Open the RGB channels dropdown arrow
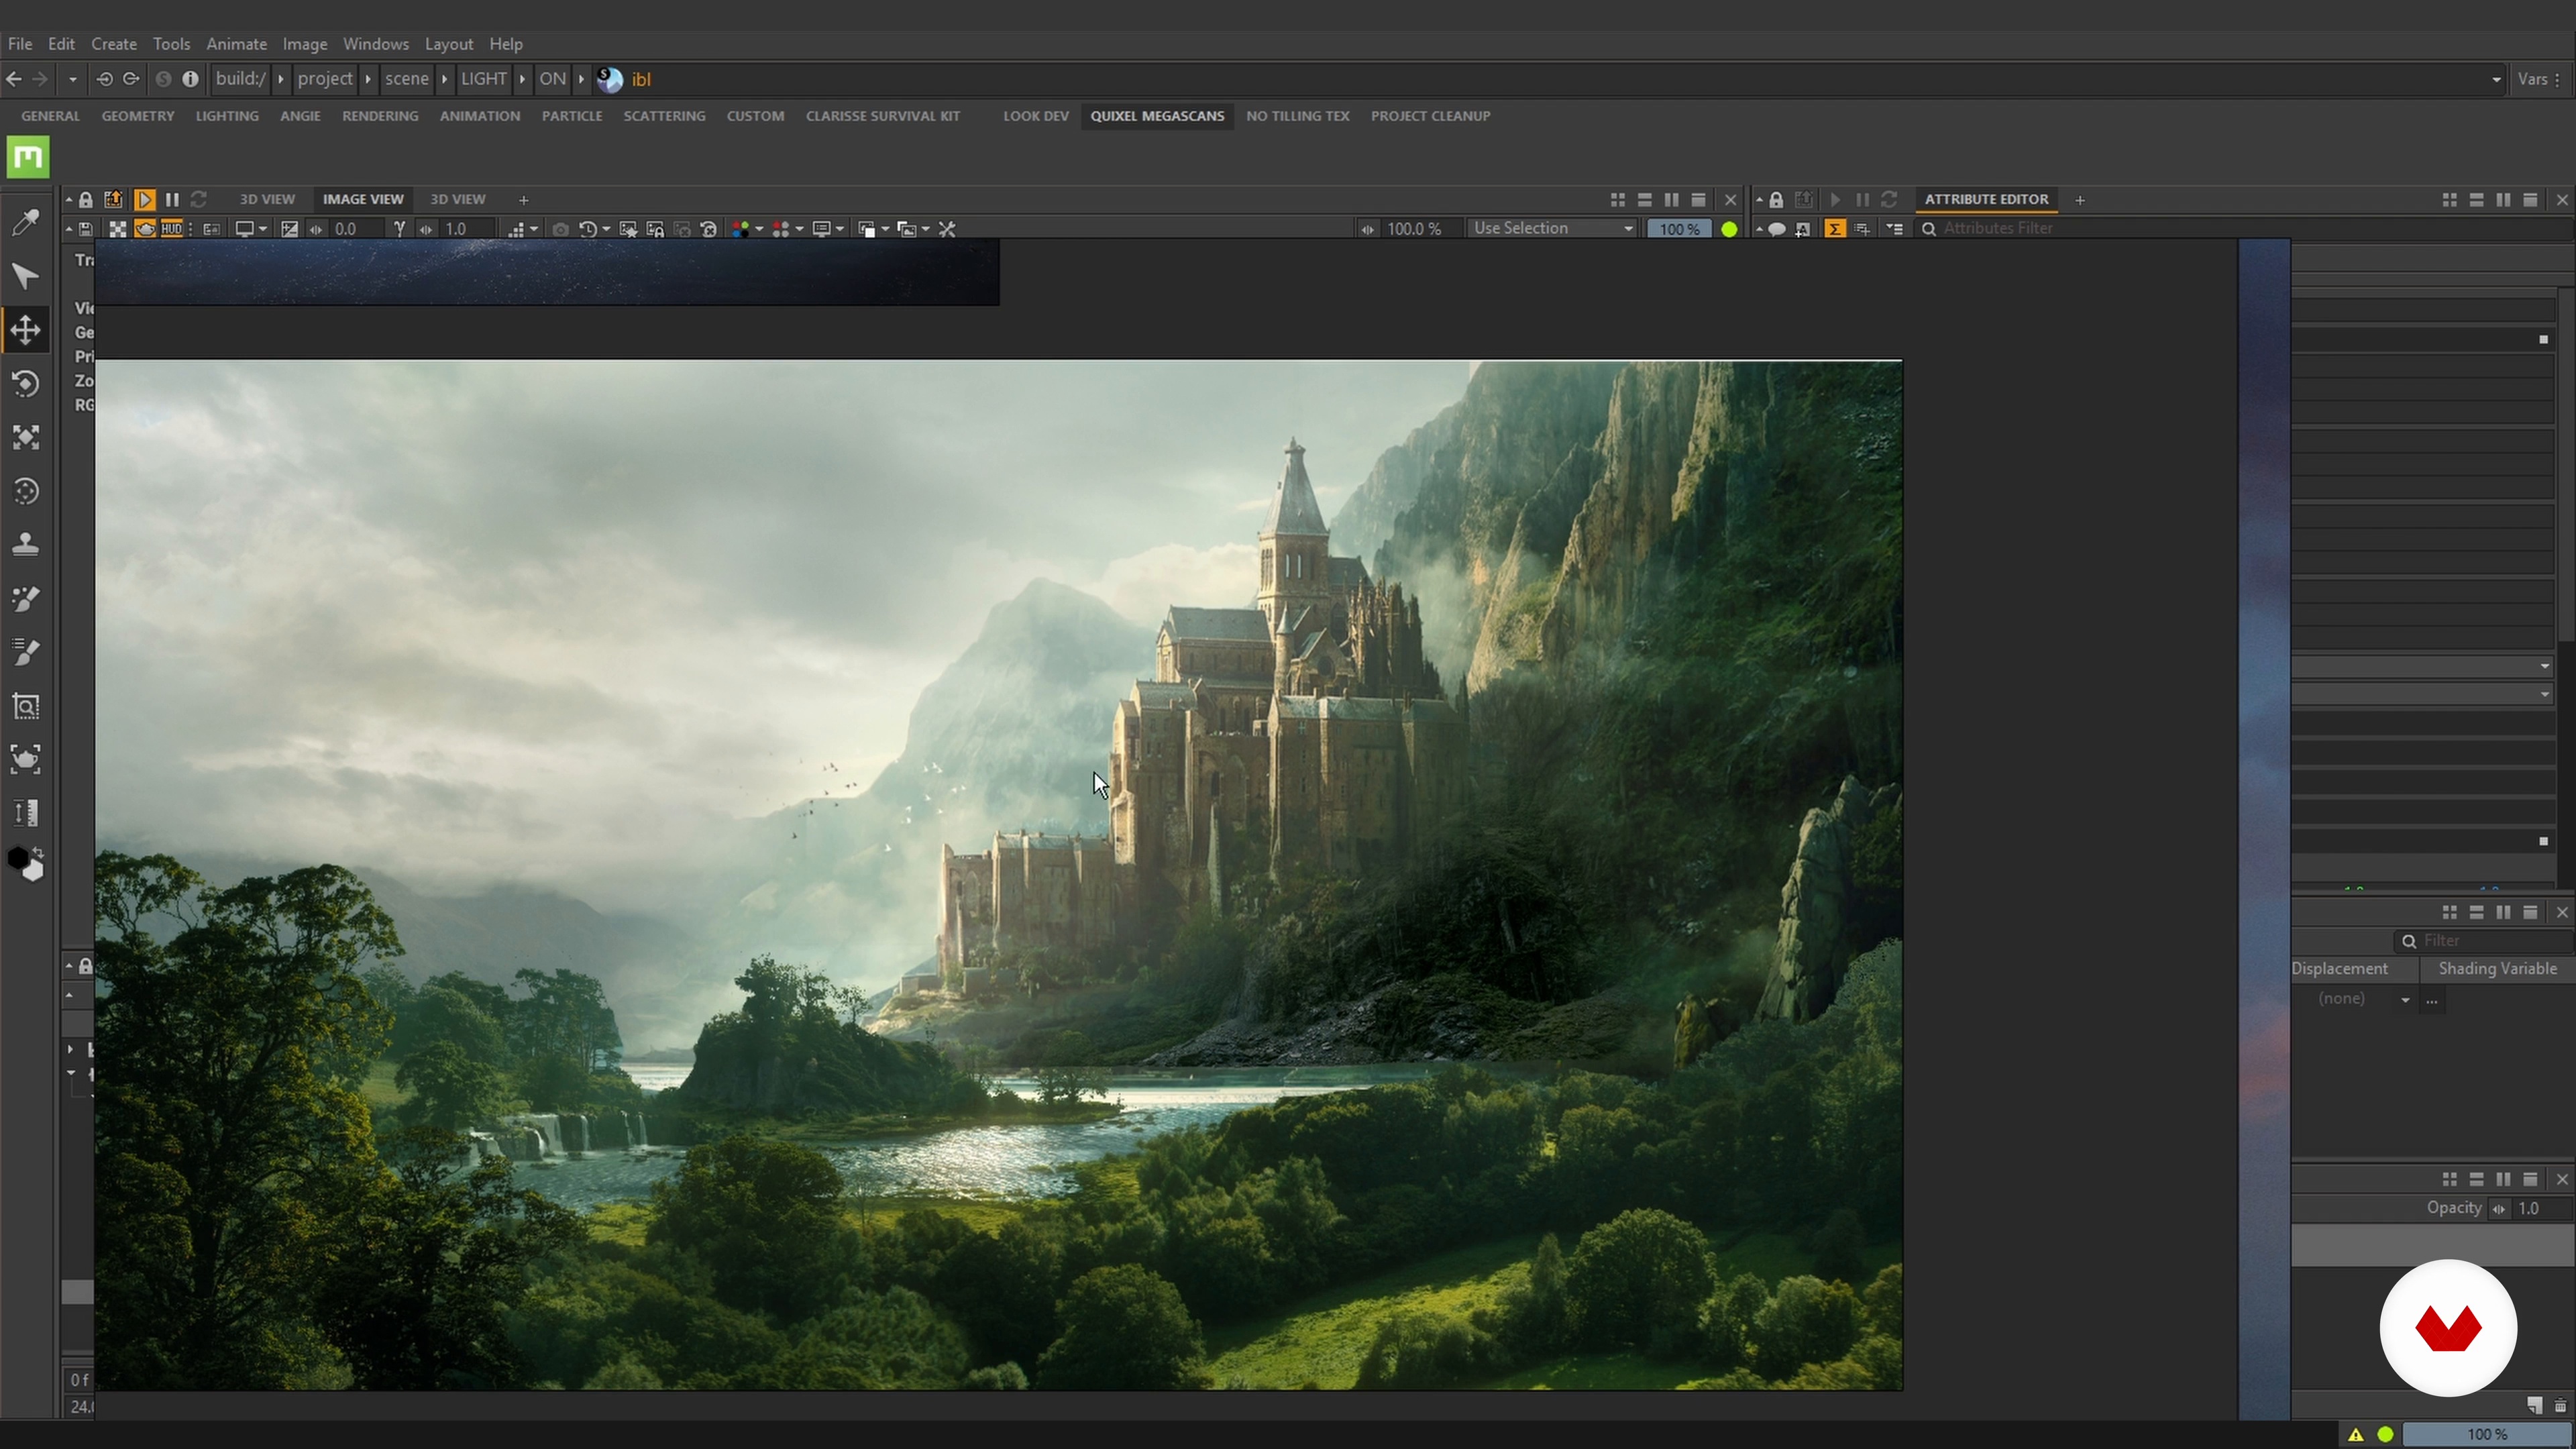Image resolution: width=2576 pixels, height=1449 pixels. click(759, 229)
